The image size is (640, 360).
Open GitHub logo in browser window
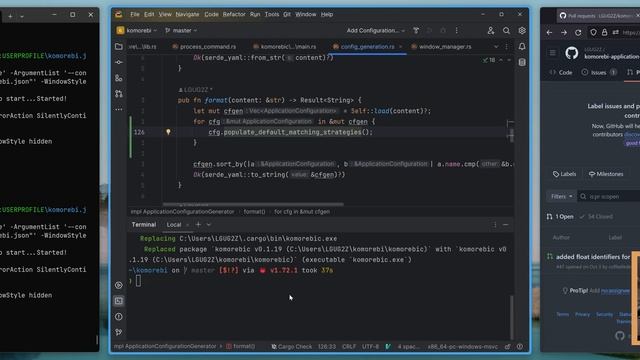click(x=571, y=53)
